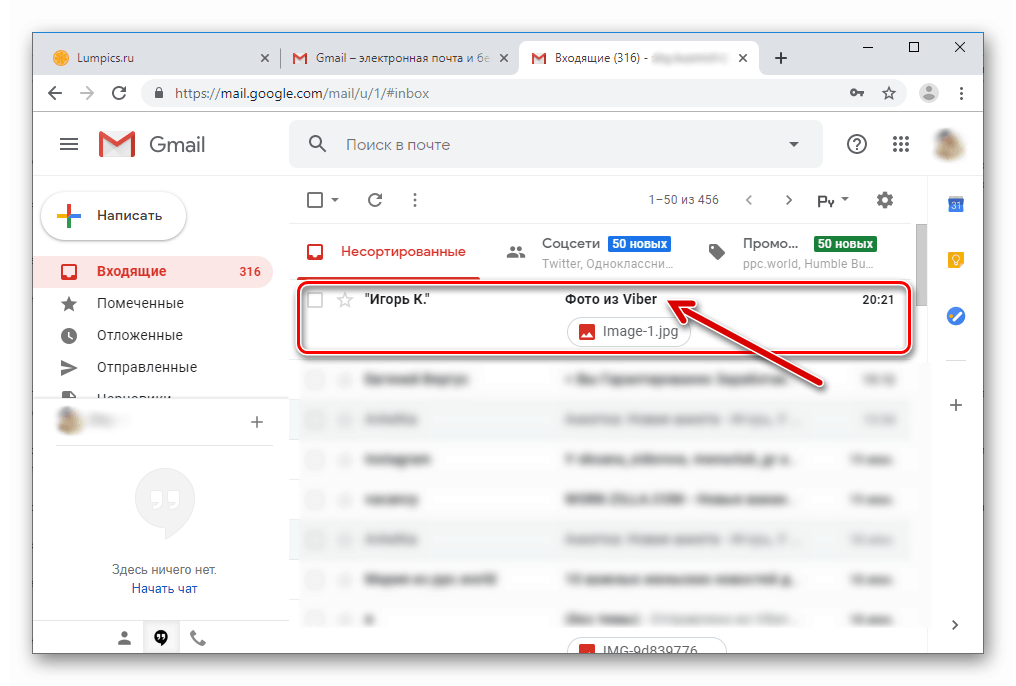The image size is (1016, 686).
Task: Expand the select-all dropdown arrow
Action: pos(335,200)
